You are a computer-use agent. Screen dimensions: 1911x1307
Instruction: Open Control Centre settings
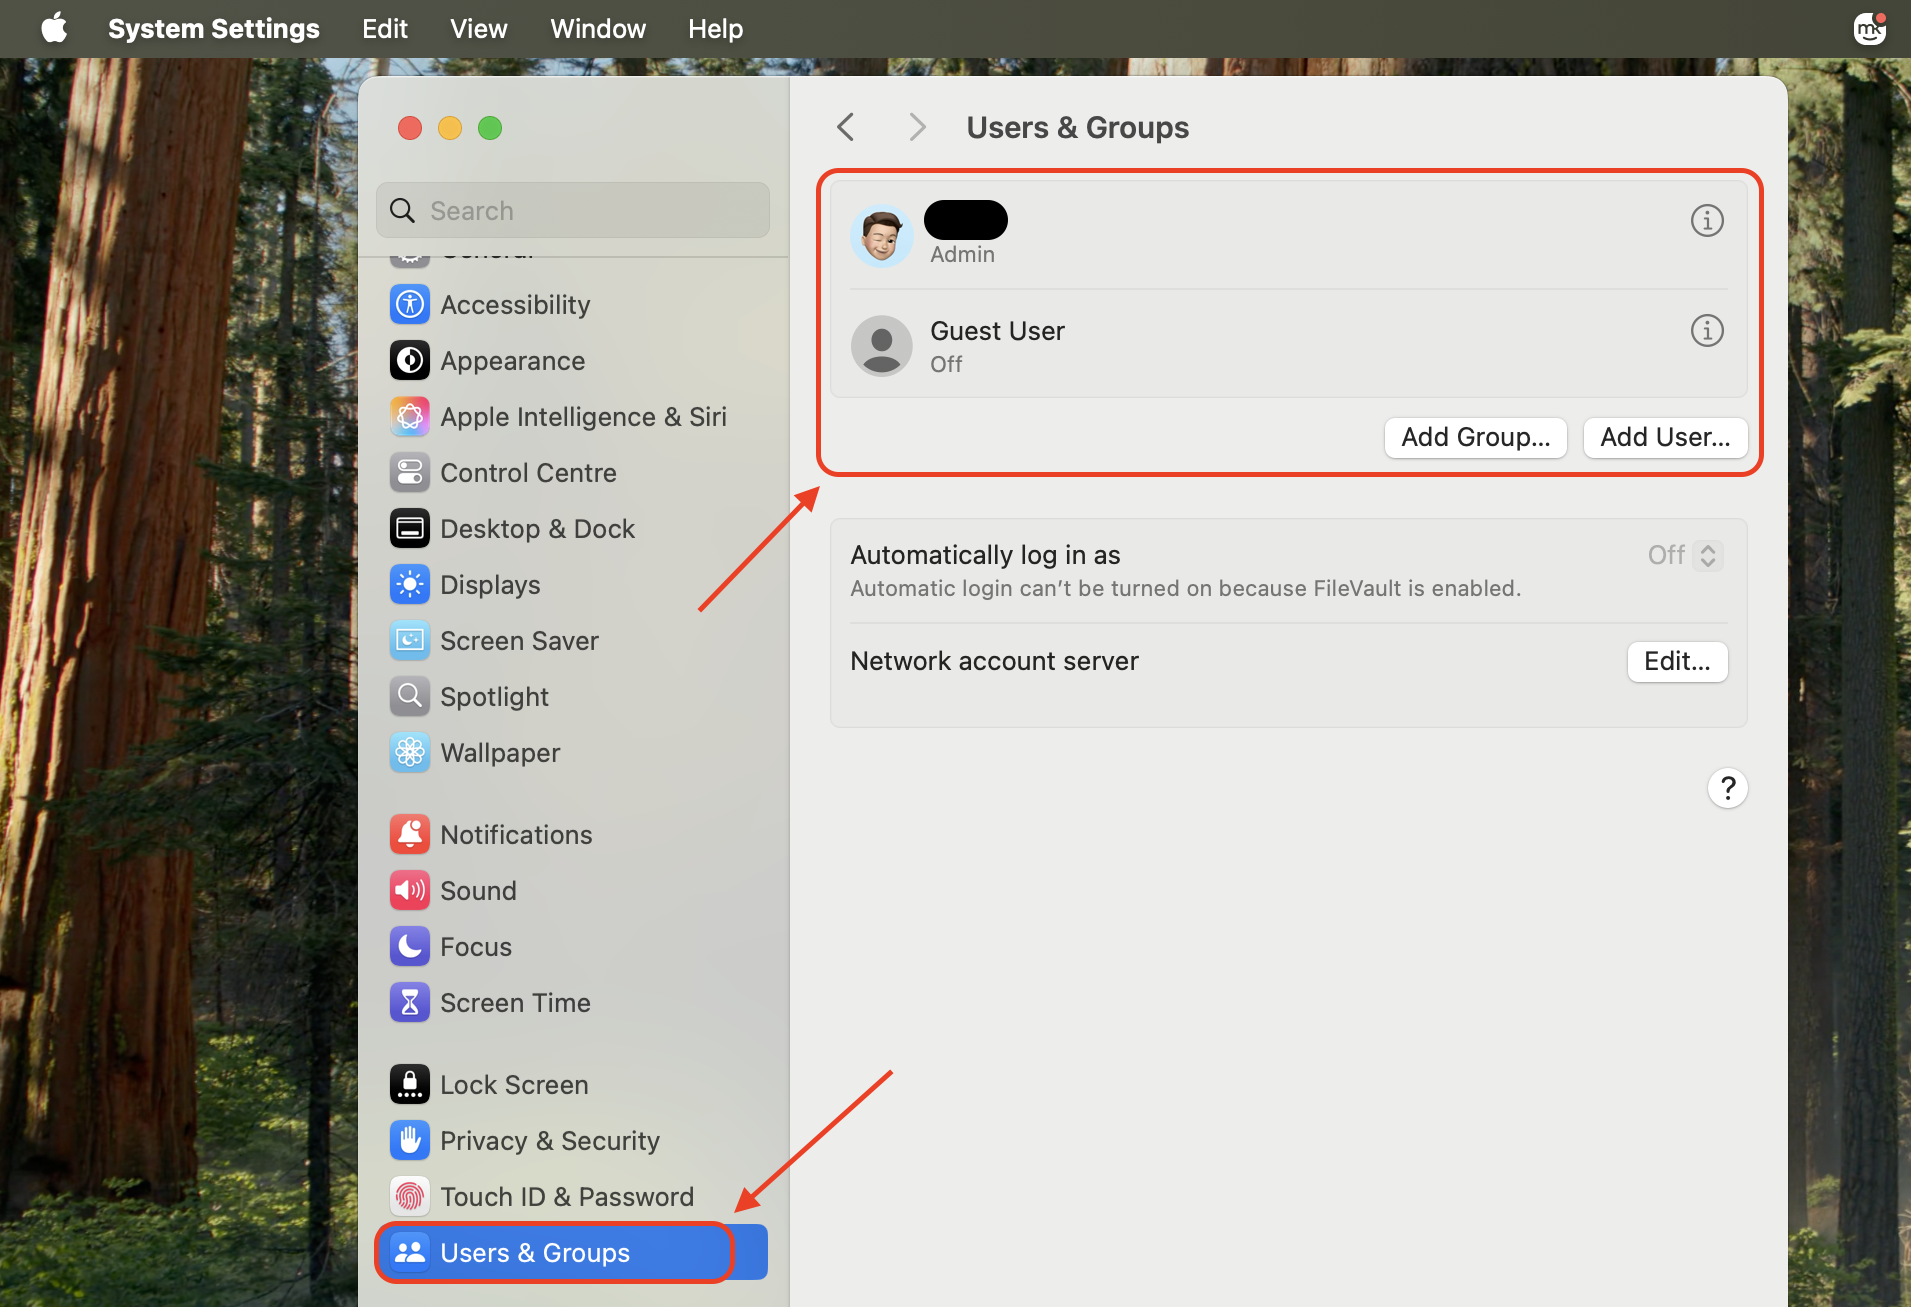pyautogui.click(x=528, y=472)
